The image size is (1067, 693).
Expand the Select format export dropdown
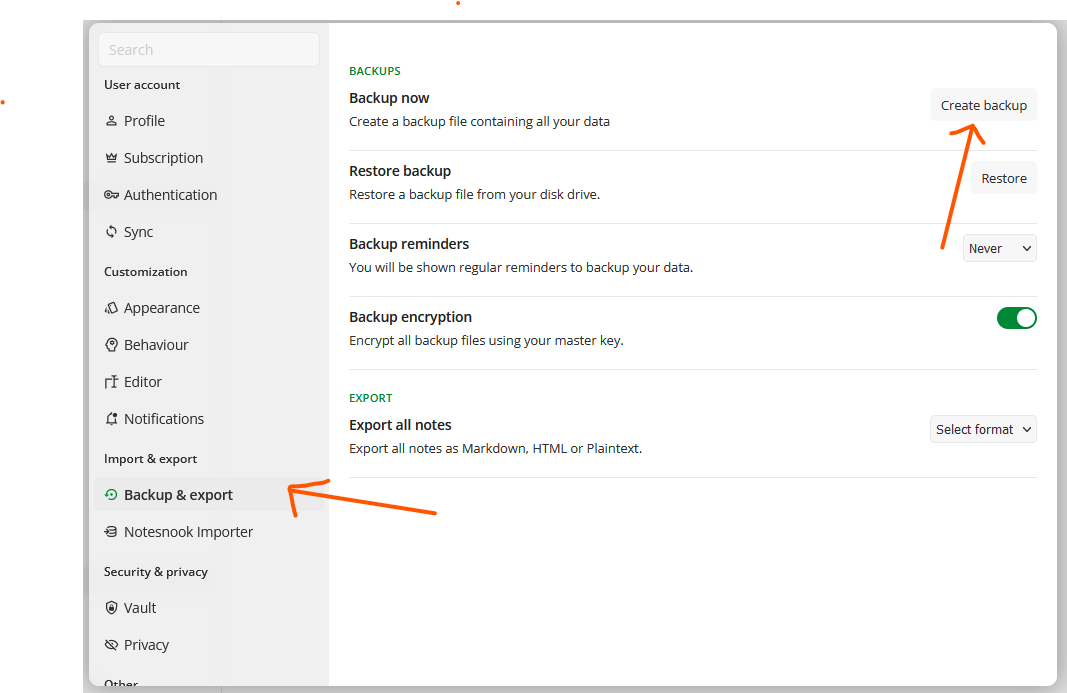[x=983, y=429]
